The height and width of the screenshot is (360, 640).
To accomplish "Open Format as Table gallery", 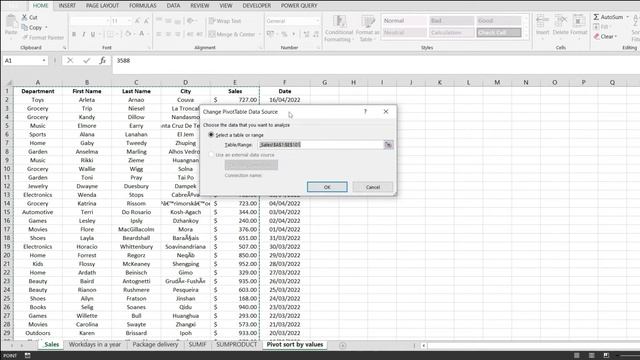I will 367,28.
